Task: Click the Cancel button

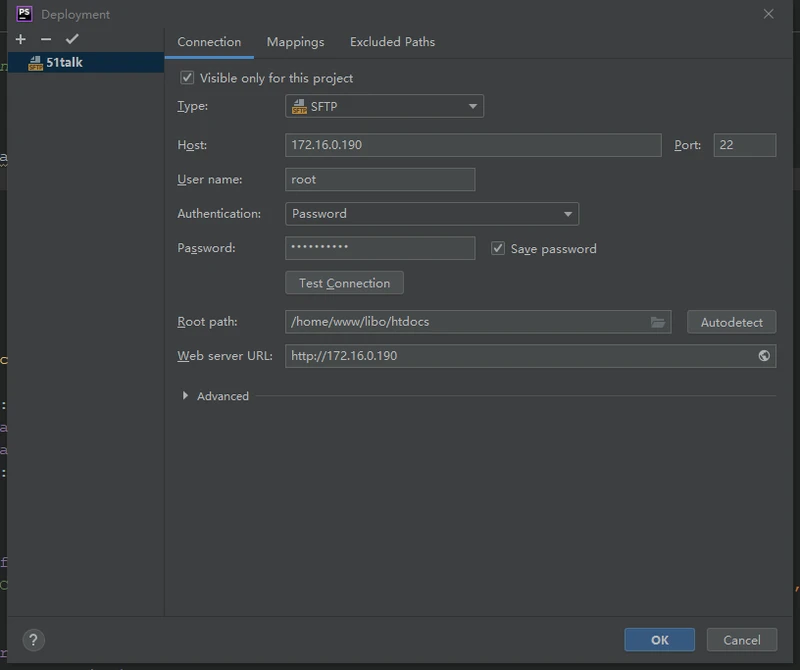Action: [x=742, y=640]
